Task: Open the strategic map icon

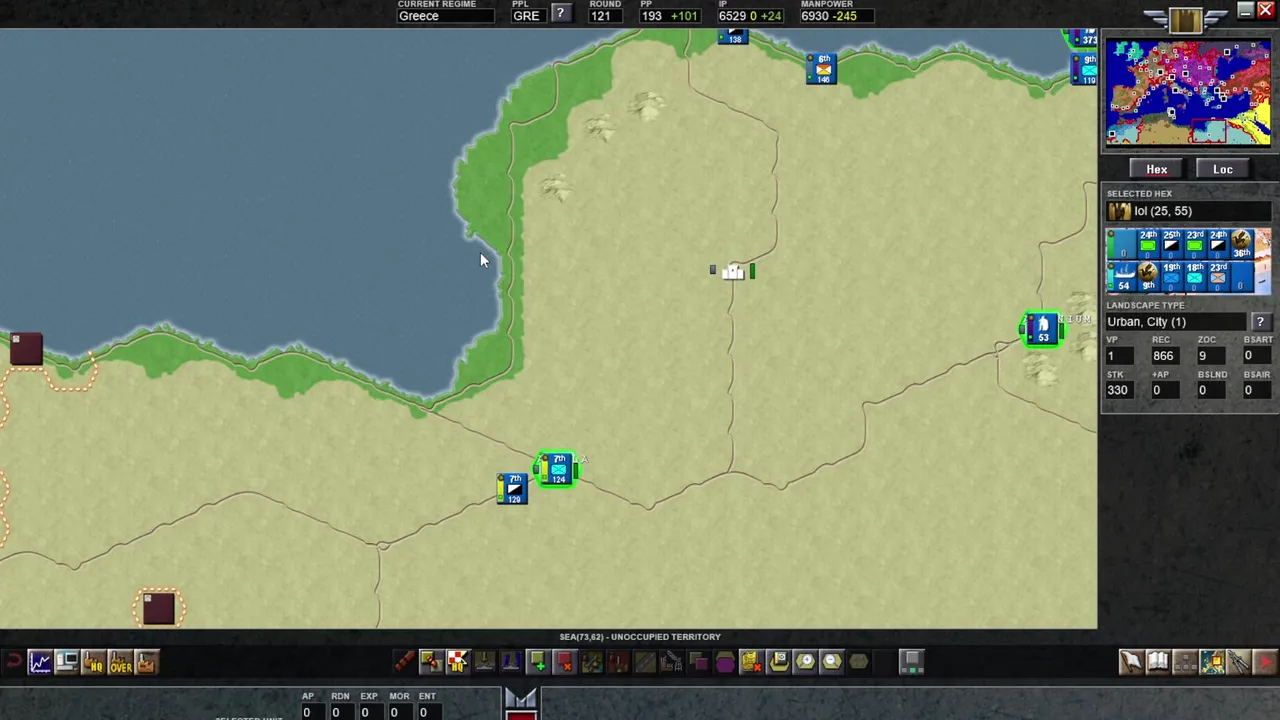Action: (1212, 662)
